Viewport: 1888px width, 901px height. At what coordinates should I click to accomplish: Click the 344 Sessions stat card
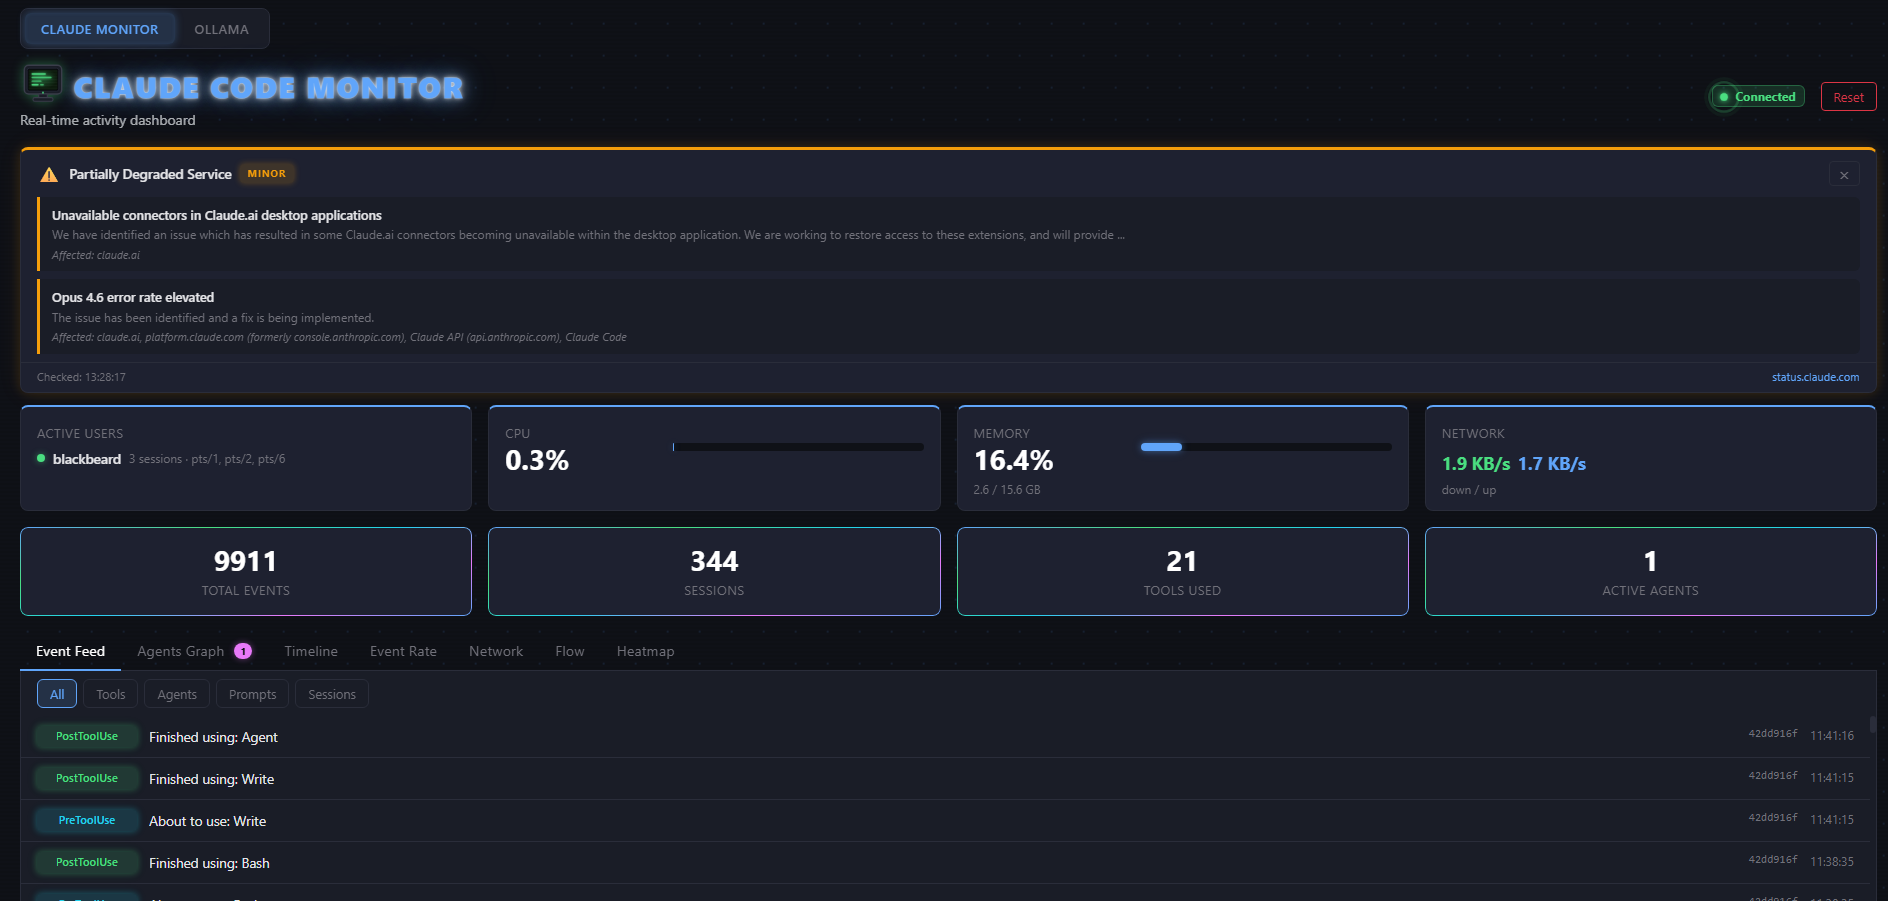click(714, 571)
